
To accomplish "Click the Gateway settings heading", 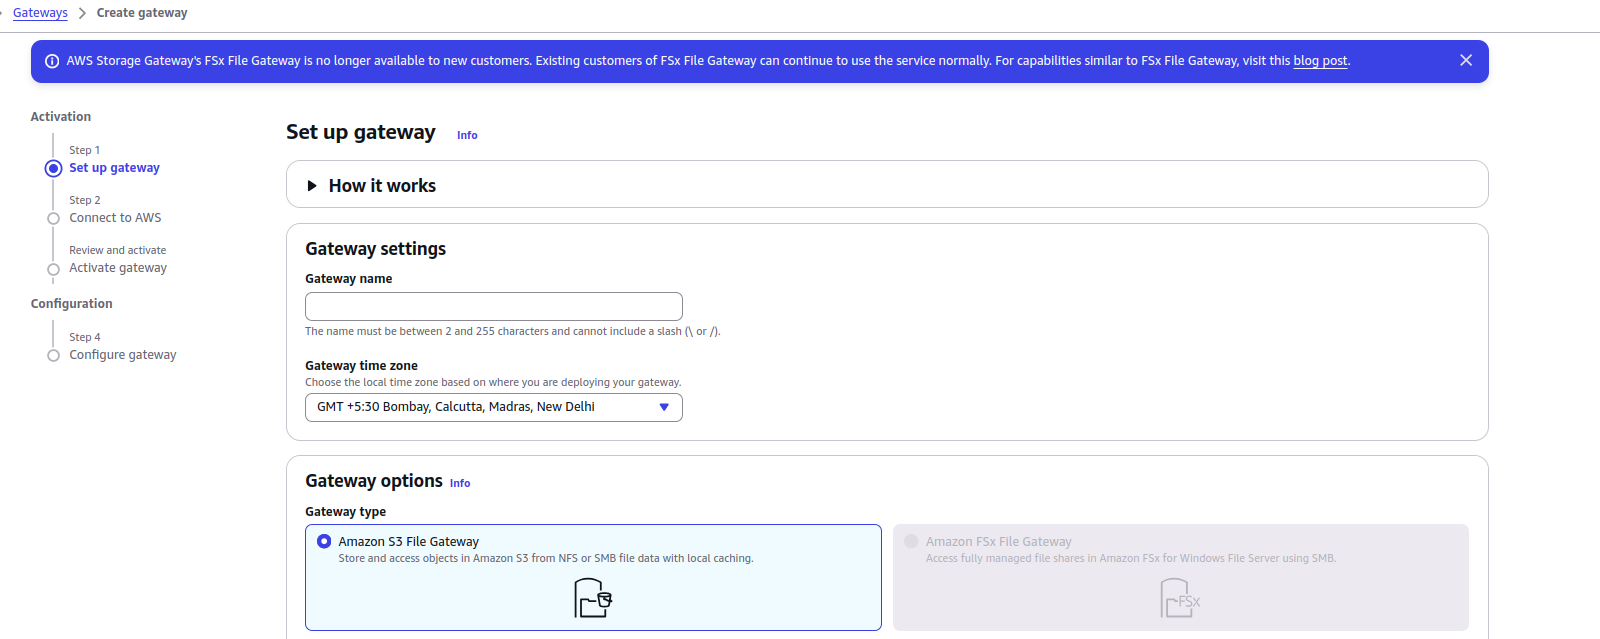I will click(376, 249).
